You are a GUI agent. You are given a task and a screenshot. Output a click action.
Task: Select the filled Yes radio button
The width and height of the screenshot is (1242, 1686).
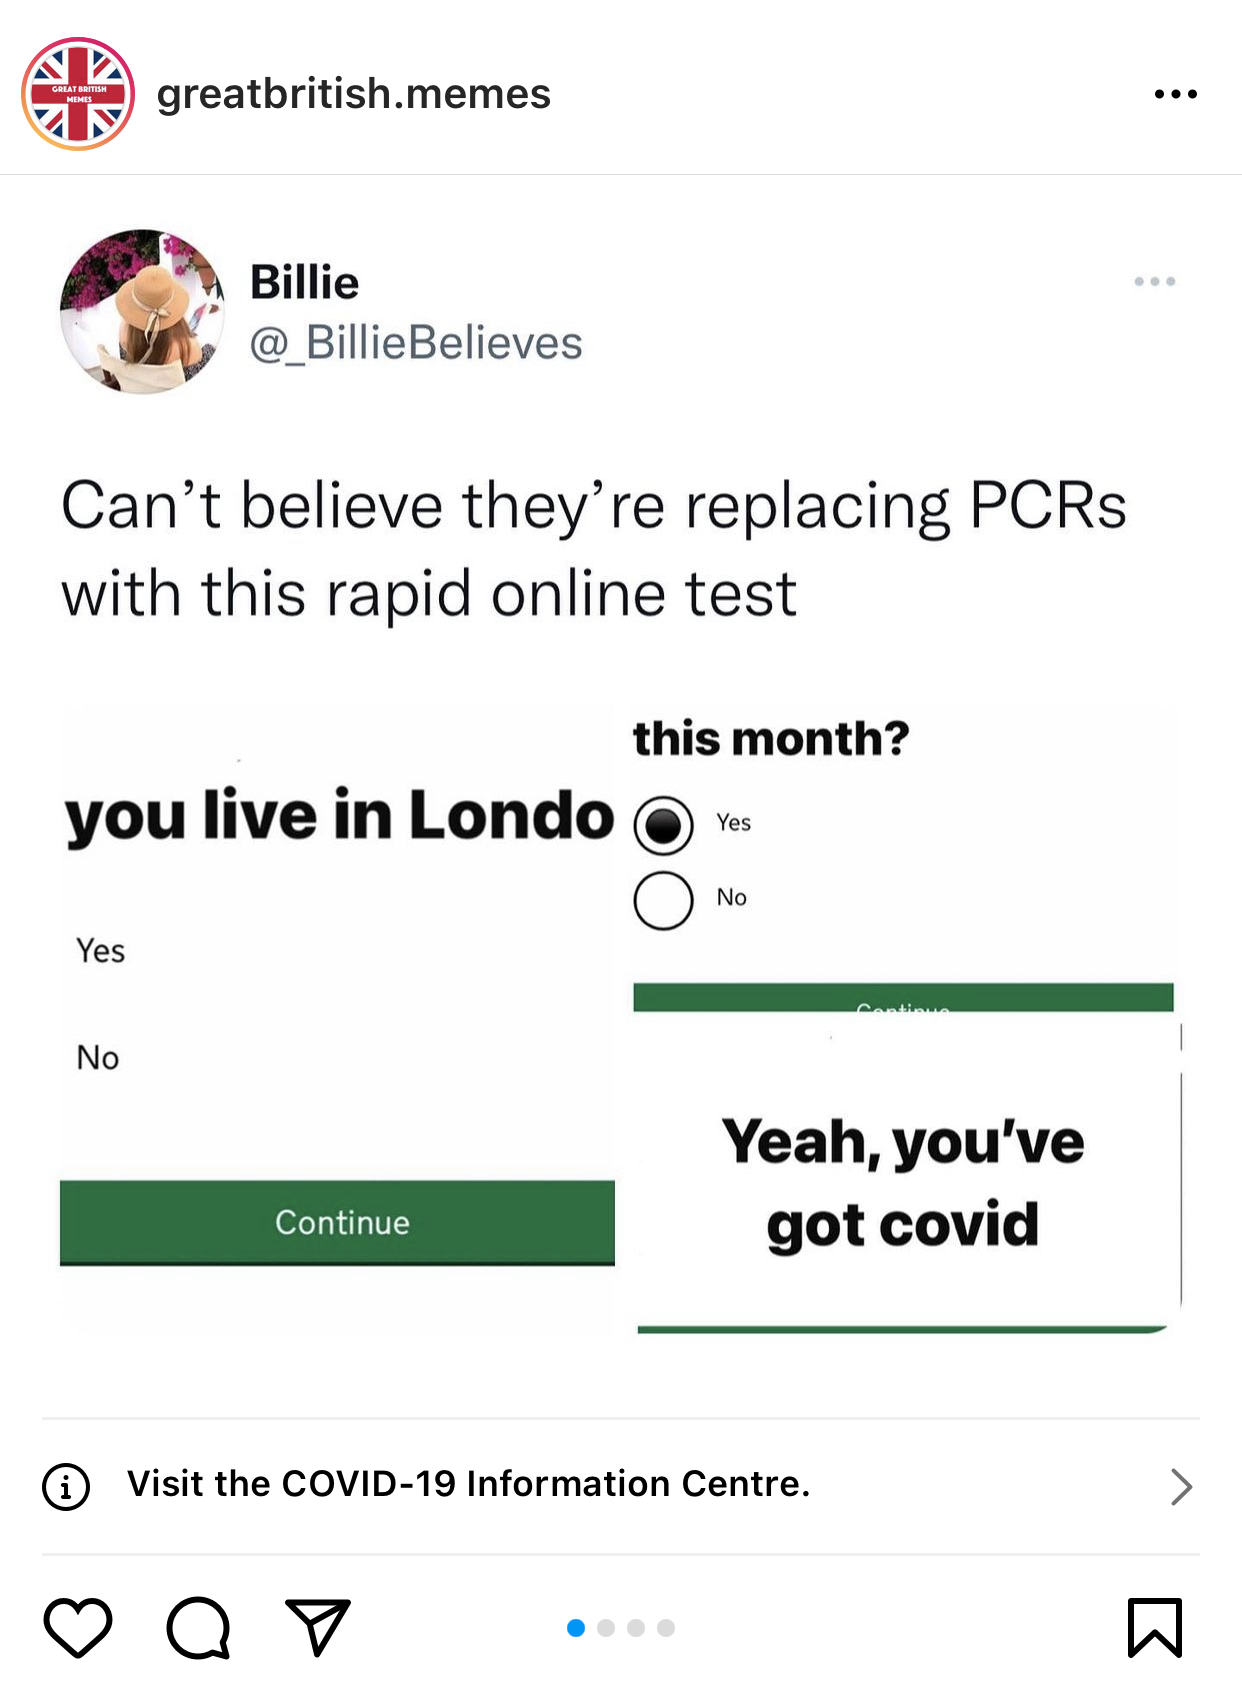pyautogui.click(x=663, y=826)
